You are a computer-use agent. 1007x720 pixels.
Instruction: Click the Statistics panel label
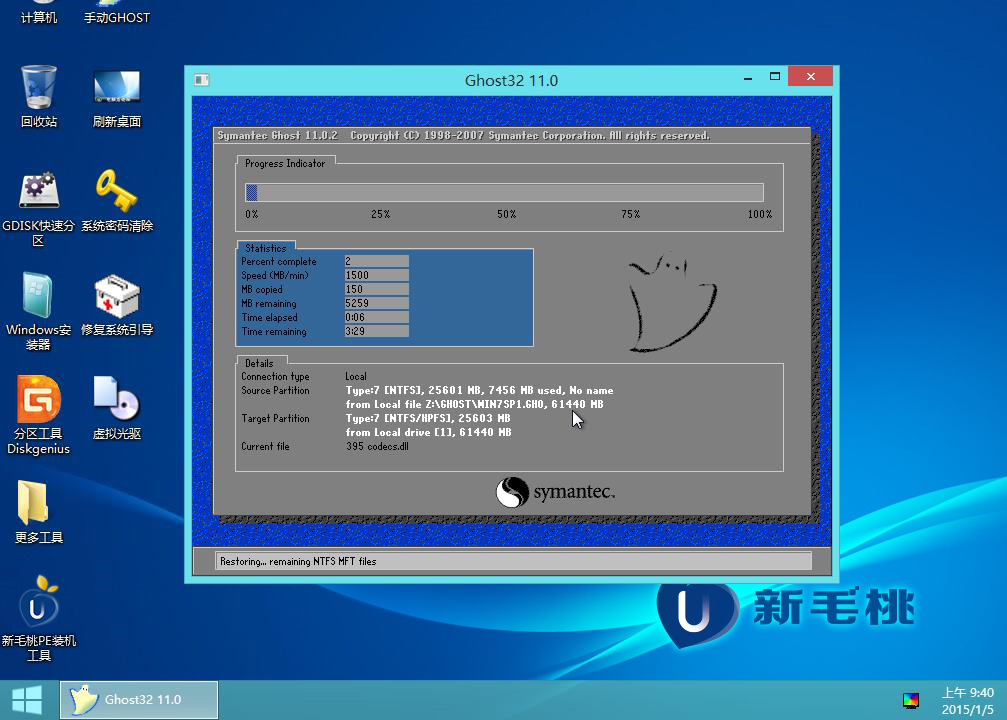coord(265,248)
